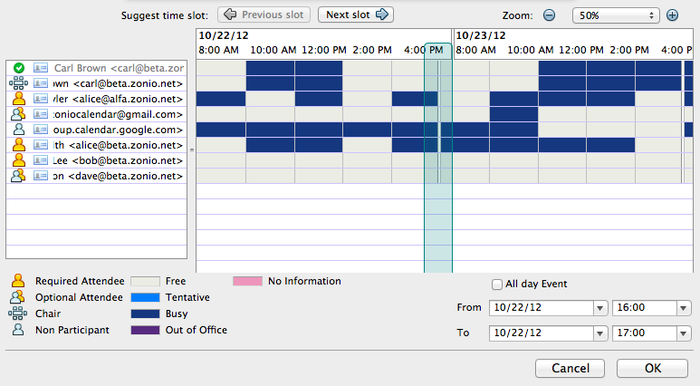This screenshot has width=700, height=386.
Task: Click optional attendee icon for dave@beta.zonio.net
Action: tap(18, 176)
